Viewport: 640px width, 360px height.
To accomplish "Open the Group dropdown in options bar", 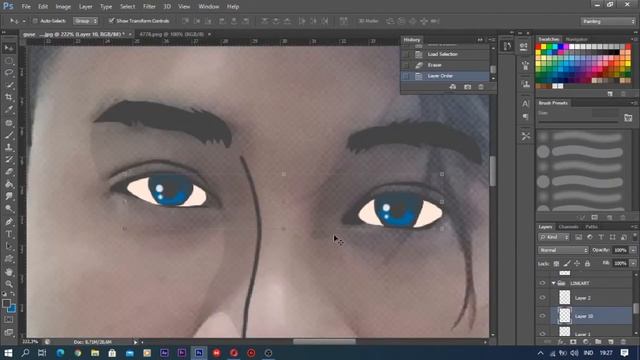I will 85,21.
